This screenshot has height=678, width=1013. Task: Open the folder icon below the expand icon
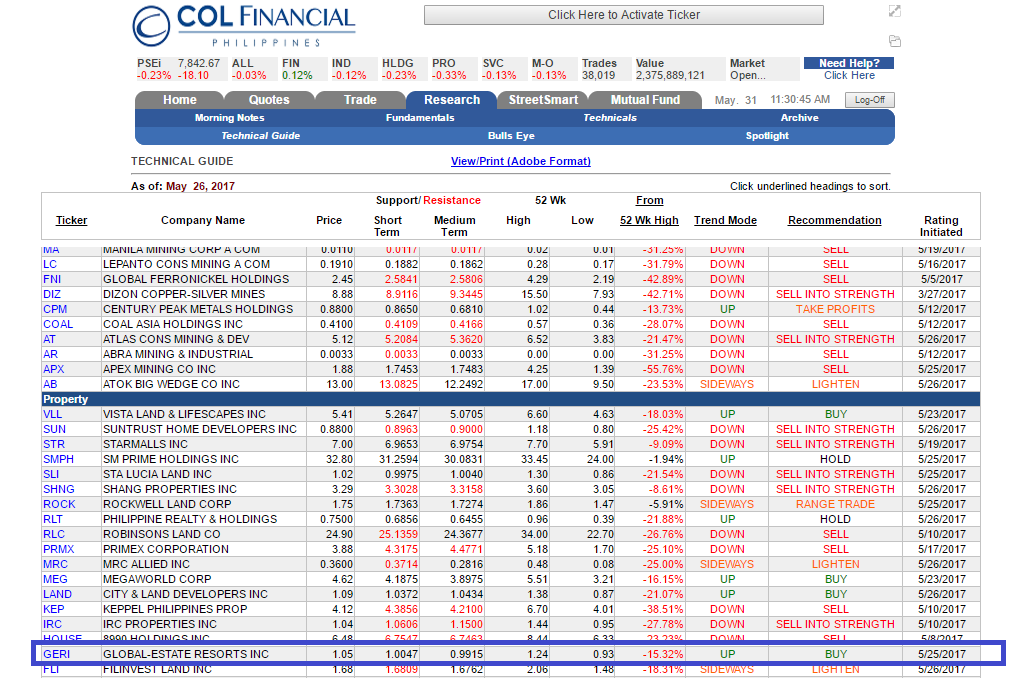(894, 41)
